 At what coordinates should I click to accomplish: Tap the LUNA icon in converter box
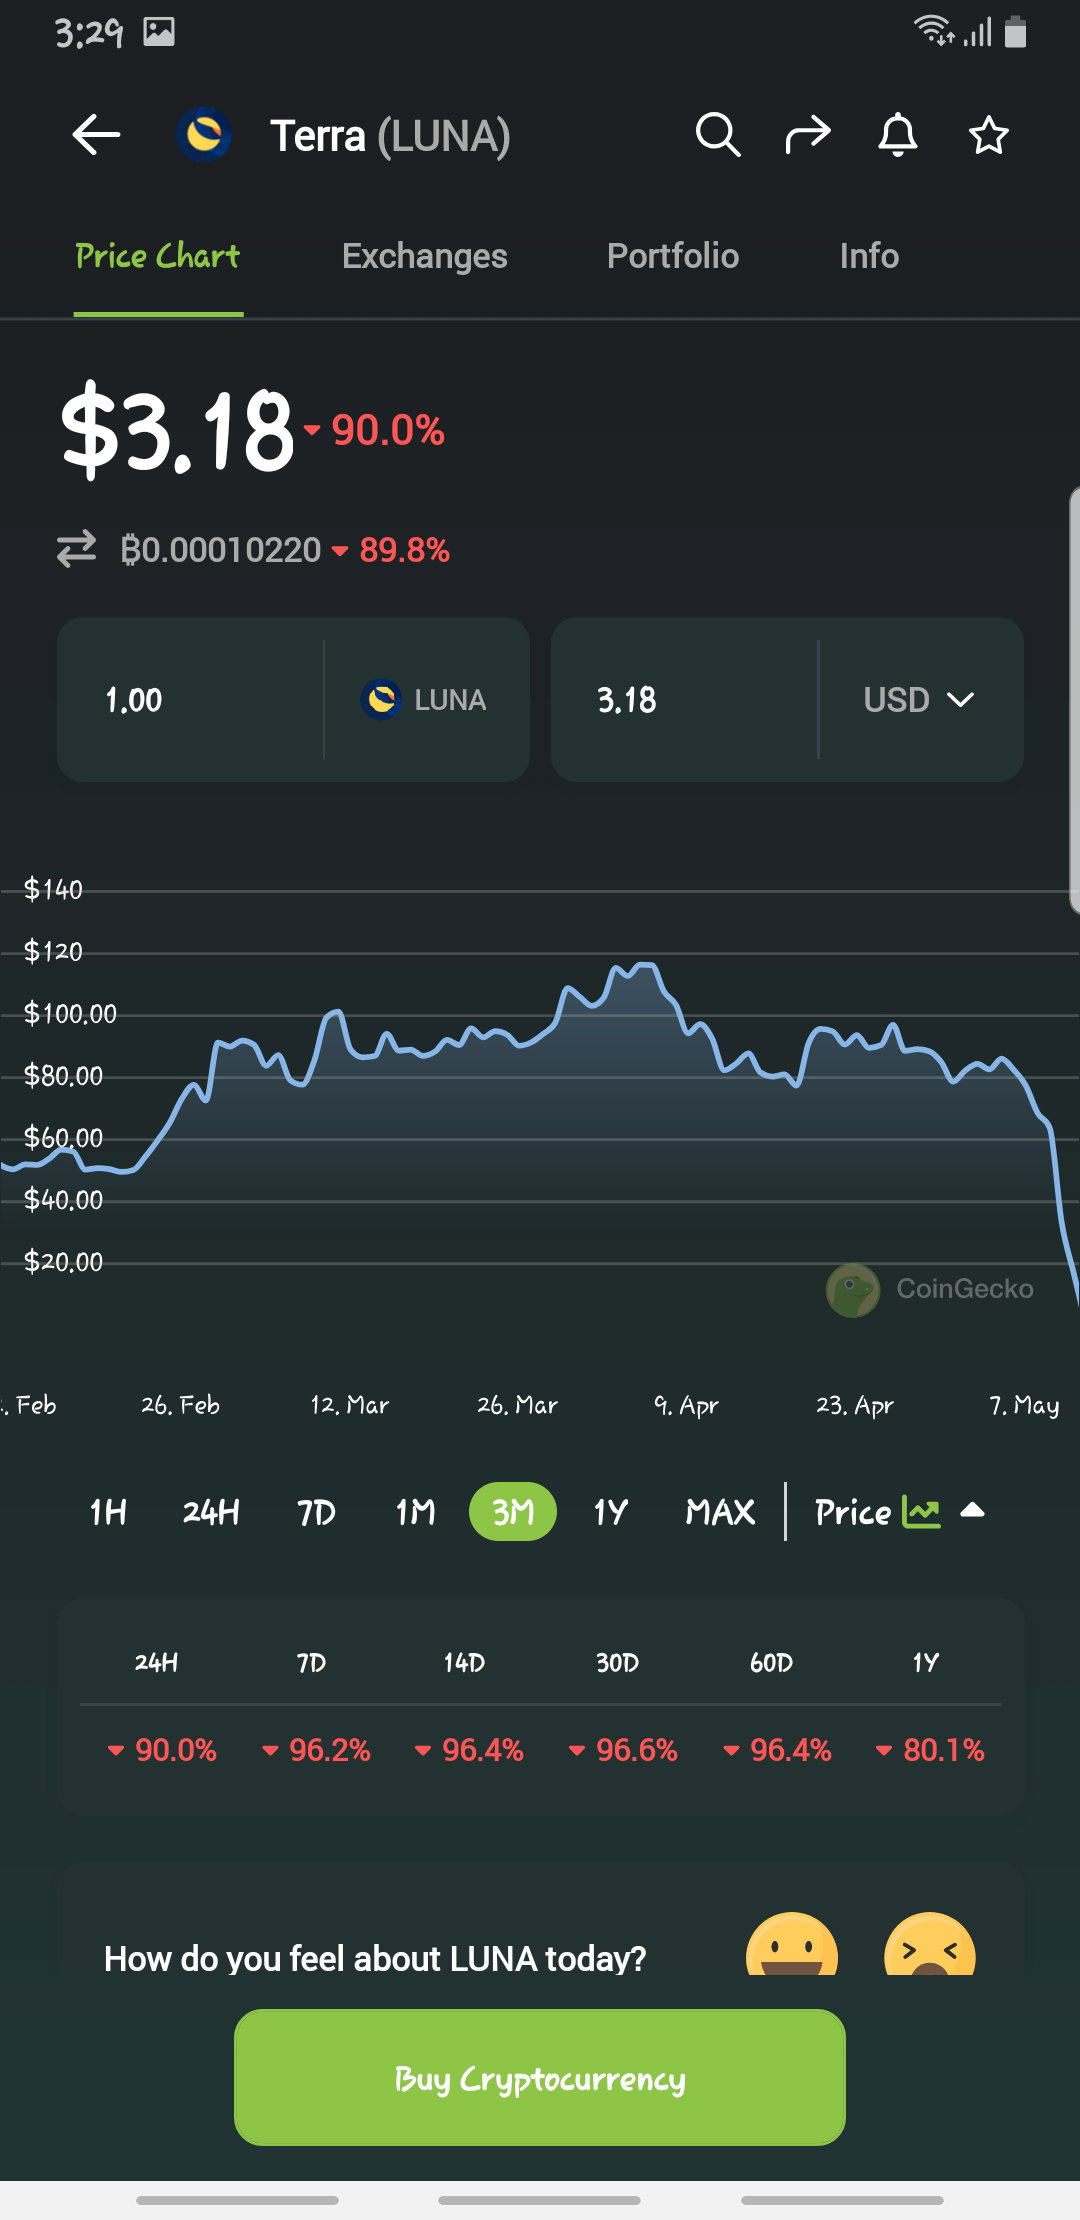click(381, 699)
